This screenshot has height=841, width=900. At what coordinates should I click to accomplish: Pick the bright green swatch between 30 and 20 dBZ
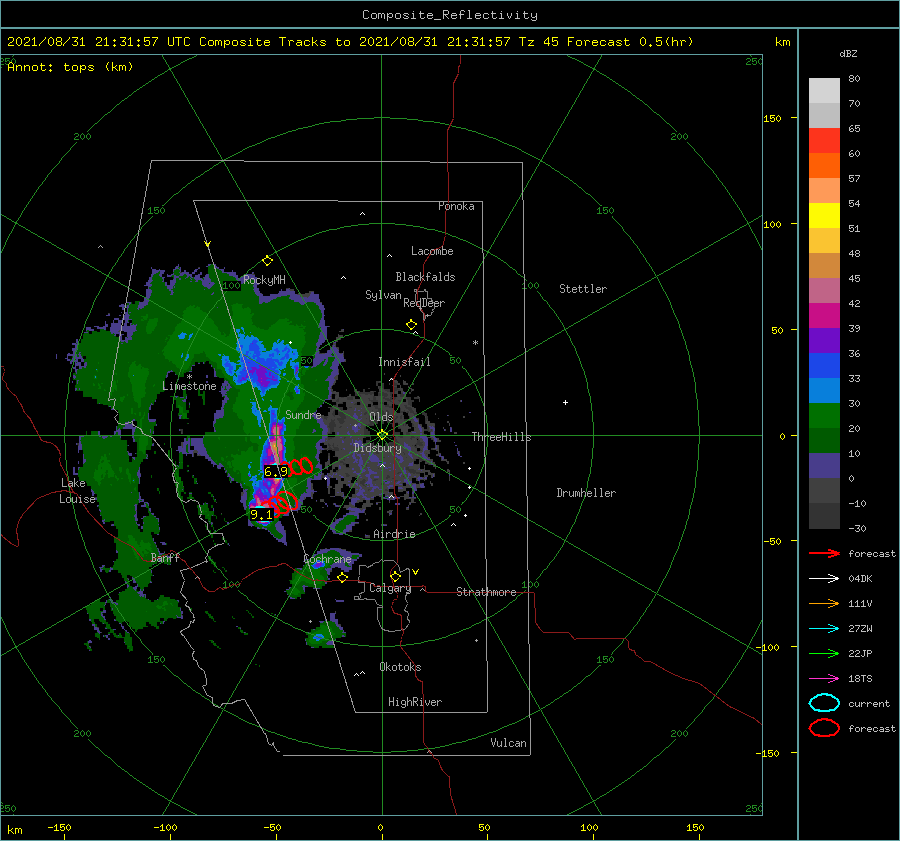[824, 416]
